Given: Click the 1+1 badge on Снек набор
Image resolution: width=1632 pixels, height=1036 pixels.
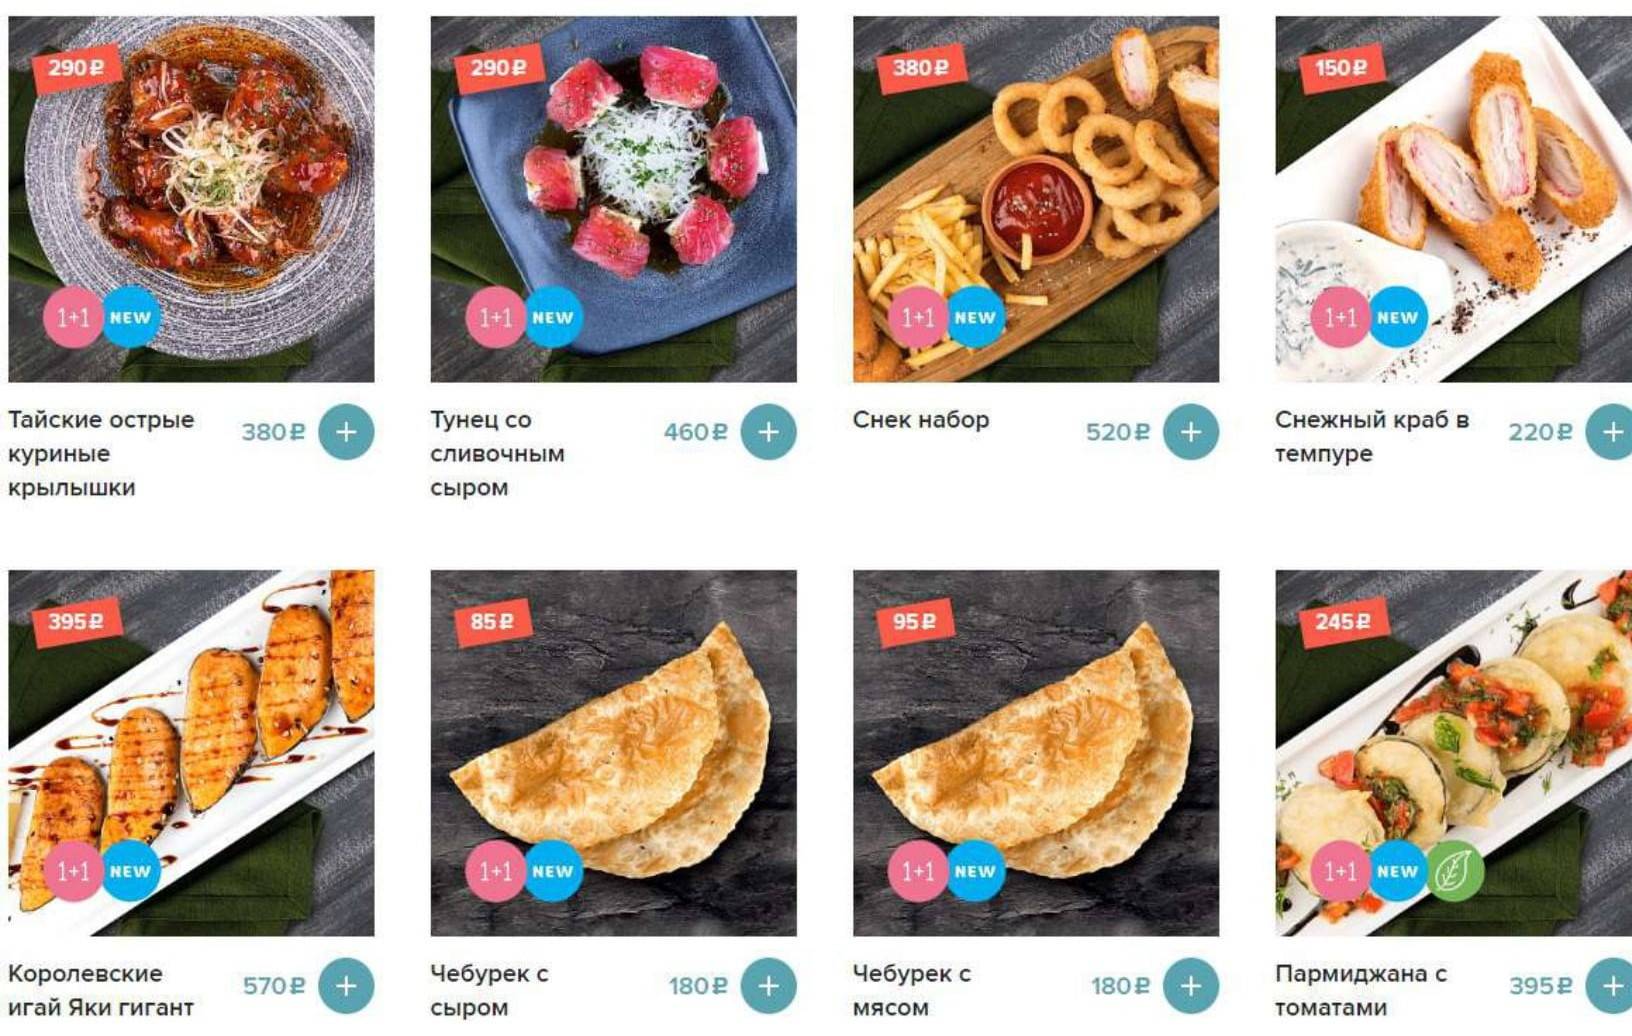Looking at the screenshot, I should [x=918, y=318].
